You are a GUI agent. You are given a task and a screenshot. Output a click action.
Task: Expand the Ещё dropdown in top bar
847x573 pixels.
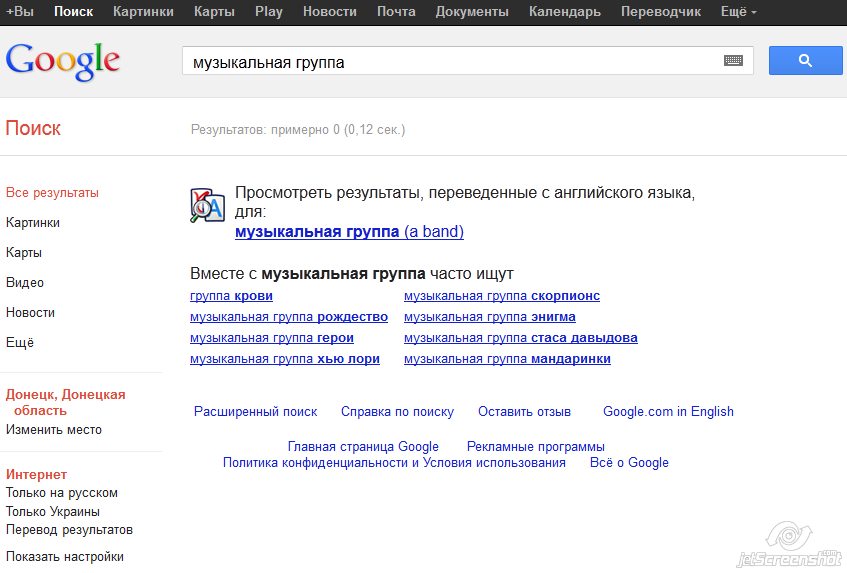(739, 12)
